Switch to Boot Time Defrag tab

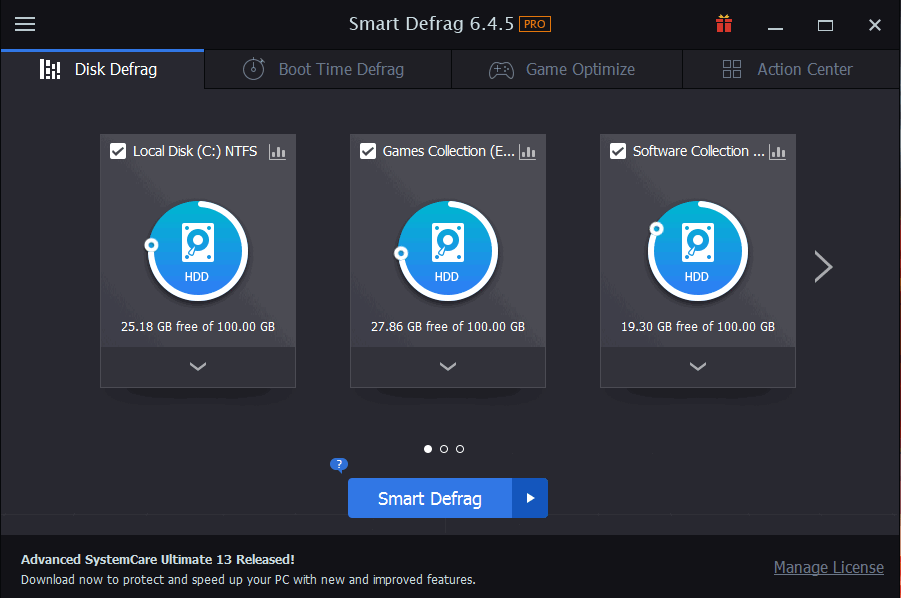click(328, 70)
